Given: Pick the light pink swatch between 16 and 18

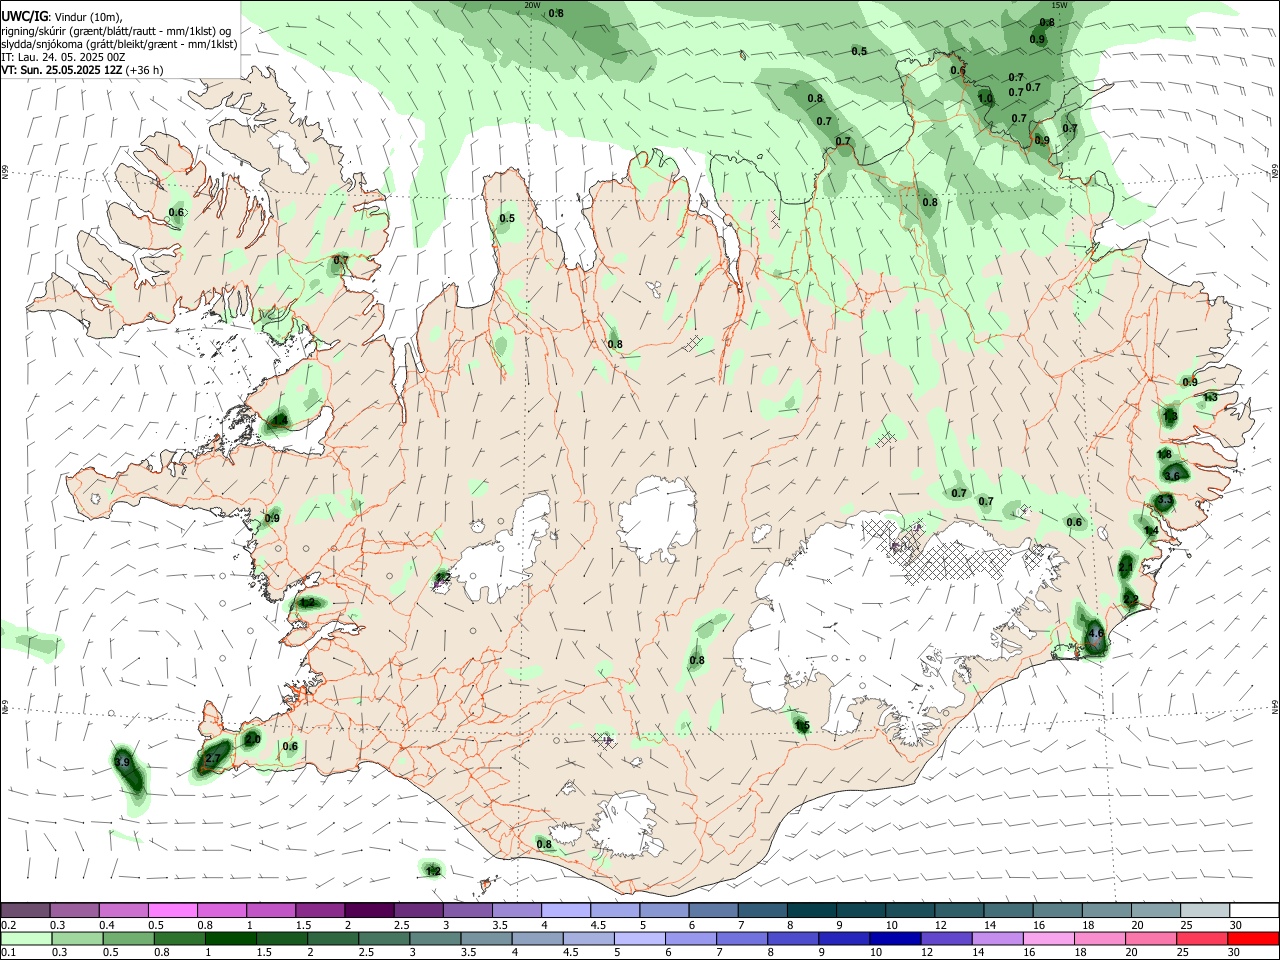Looking at the screenshot, I should (x=1048, y=938).
